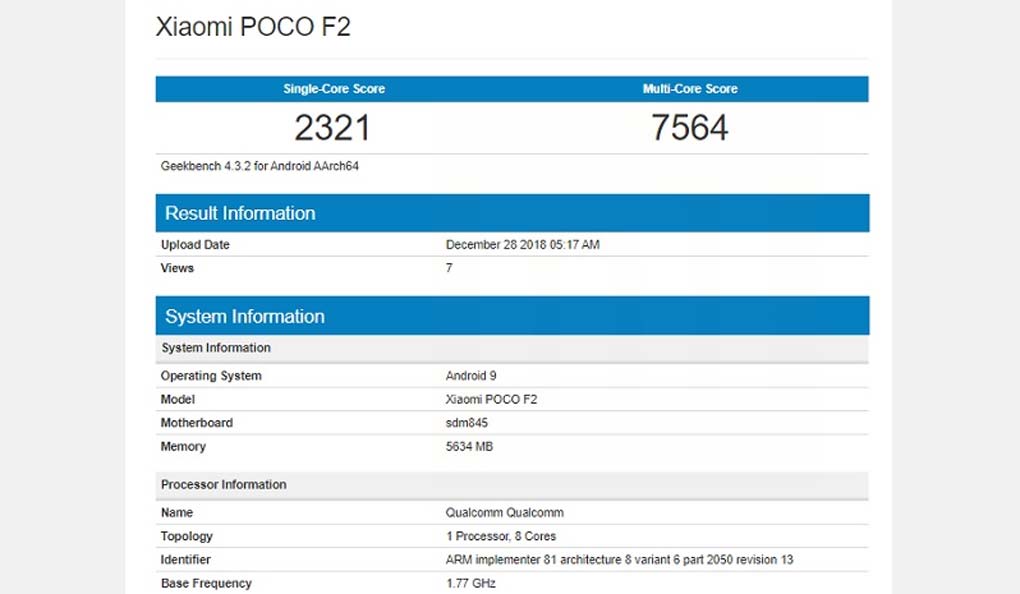Click the 5634 MB memory value
The width and height of the screenshot is (1020, 594).
pyautogui.click(x=469, y=447)
